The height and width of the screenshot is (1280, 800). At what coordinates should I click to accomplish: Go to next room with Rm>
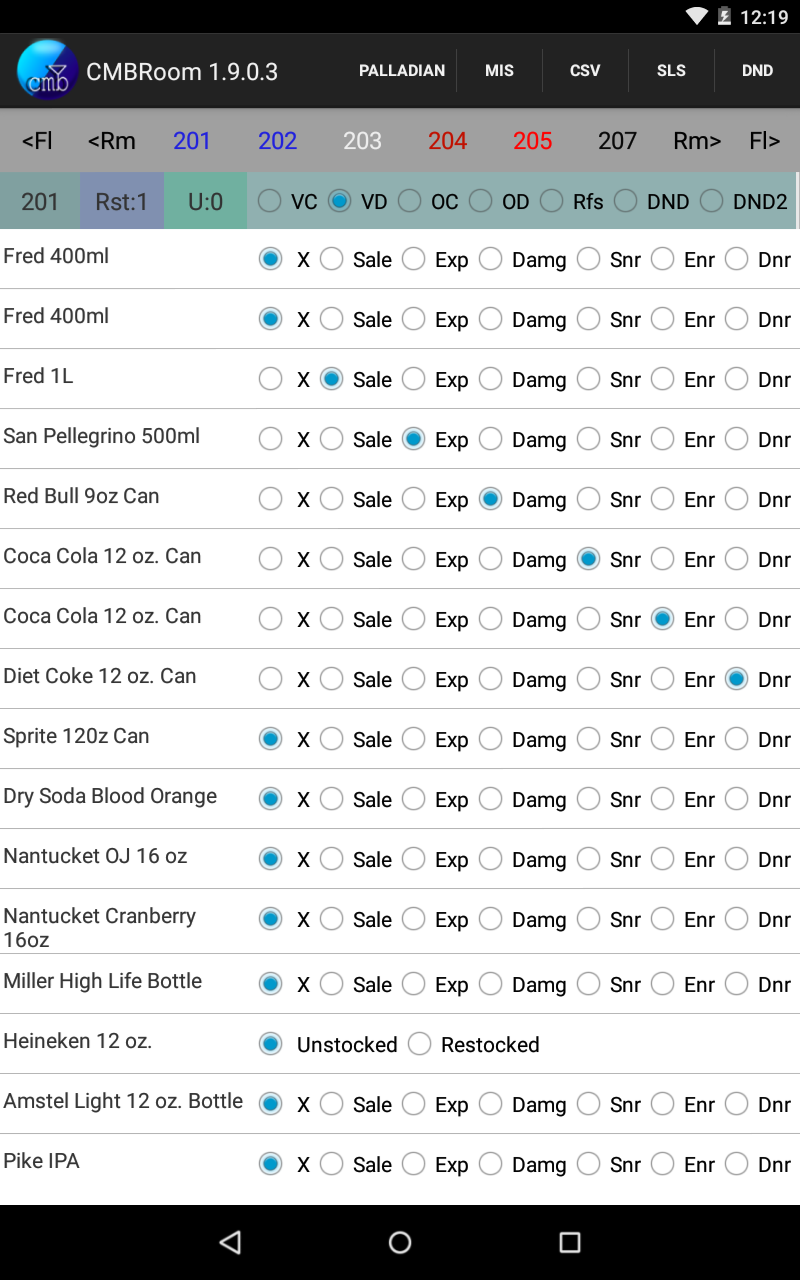[697, 141]
